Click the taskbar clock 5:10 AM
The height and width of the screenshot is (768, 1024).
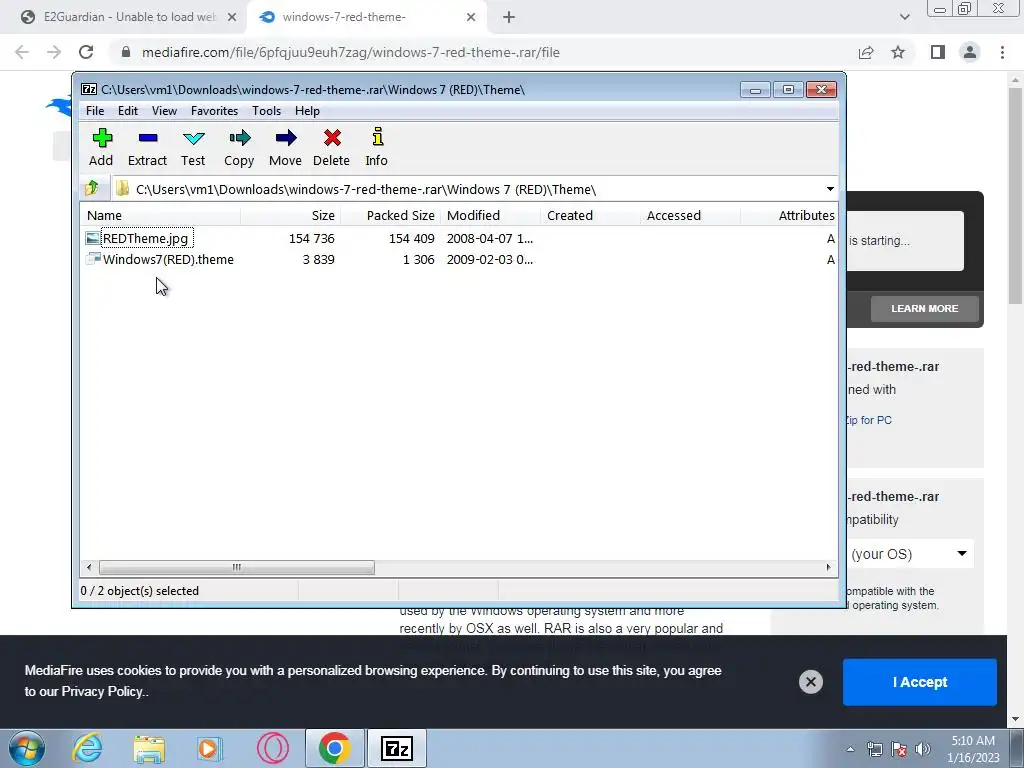(x=973, y=749)
